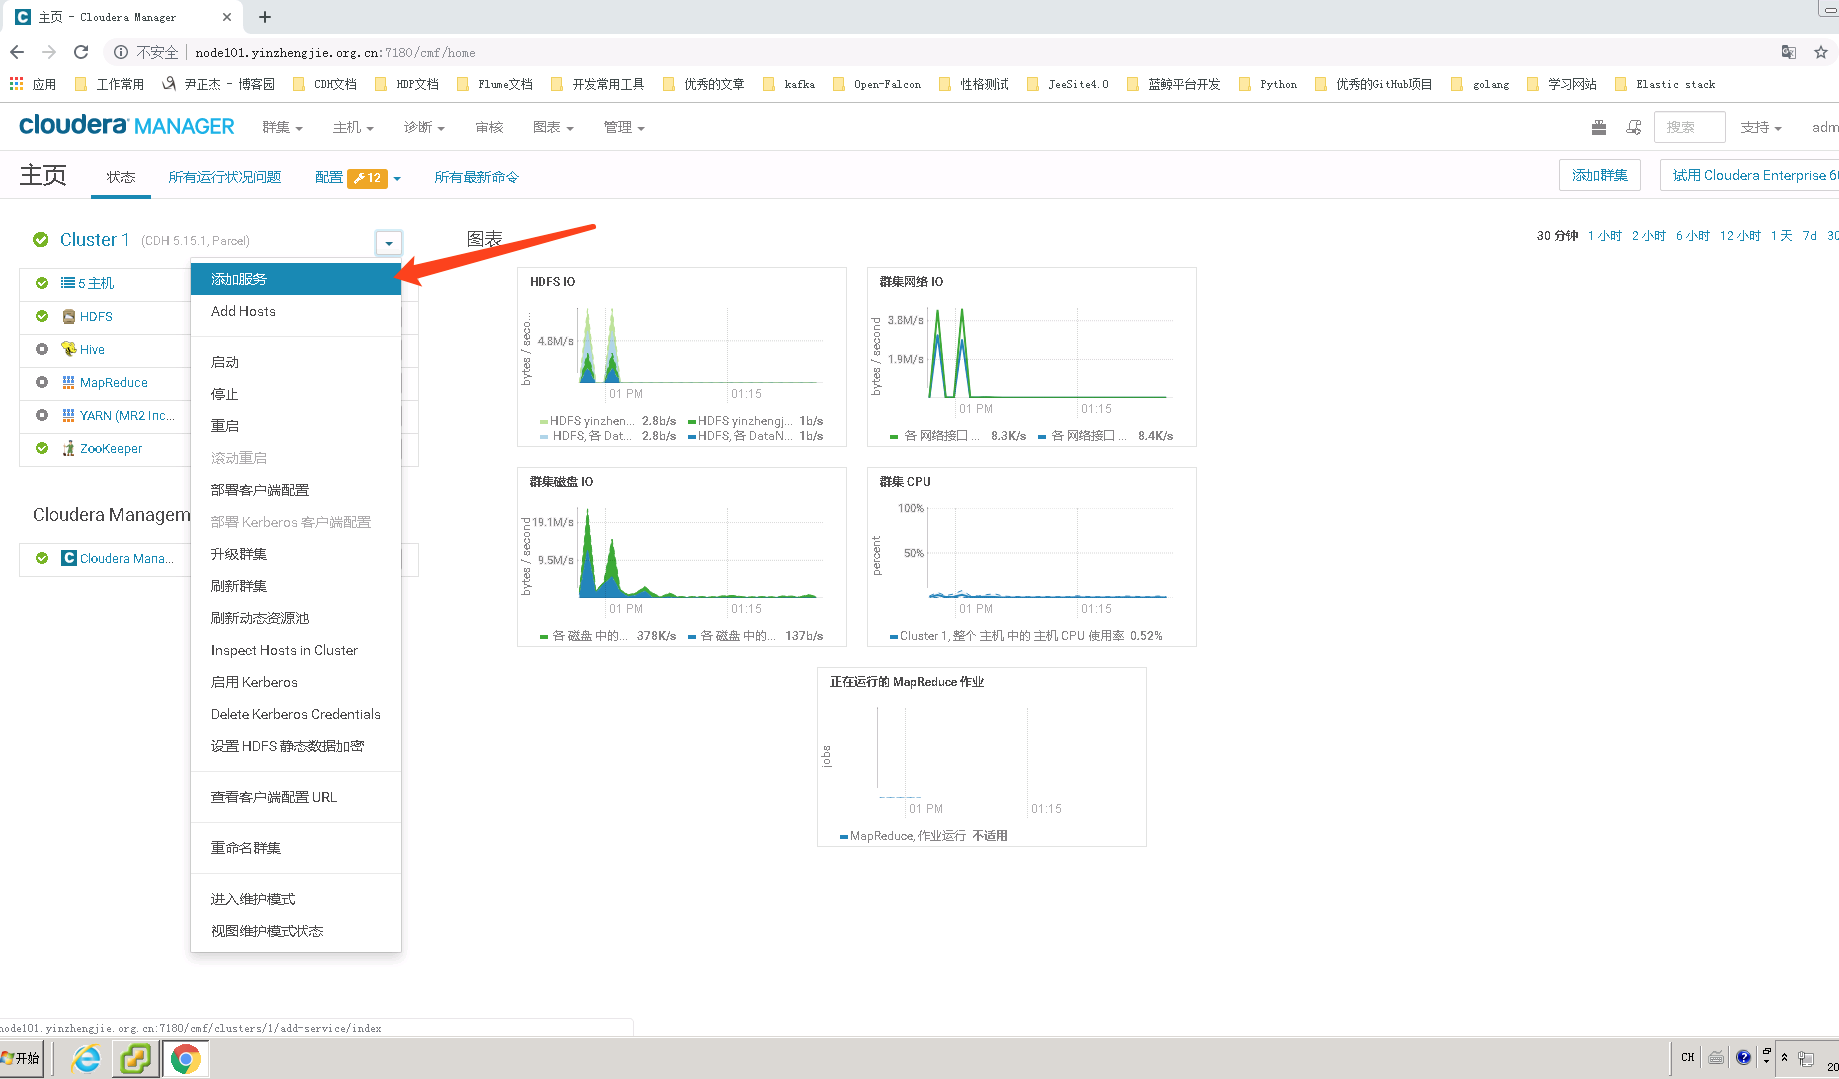Image resolution: width=1839 pixels, height=1079 pixels.
Task: Click the green health check icon beside Cluster 1
Action: pyautogui.click(x=40, y=240)
